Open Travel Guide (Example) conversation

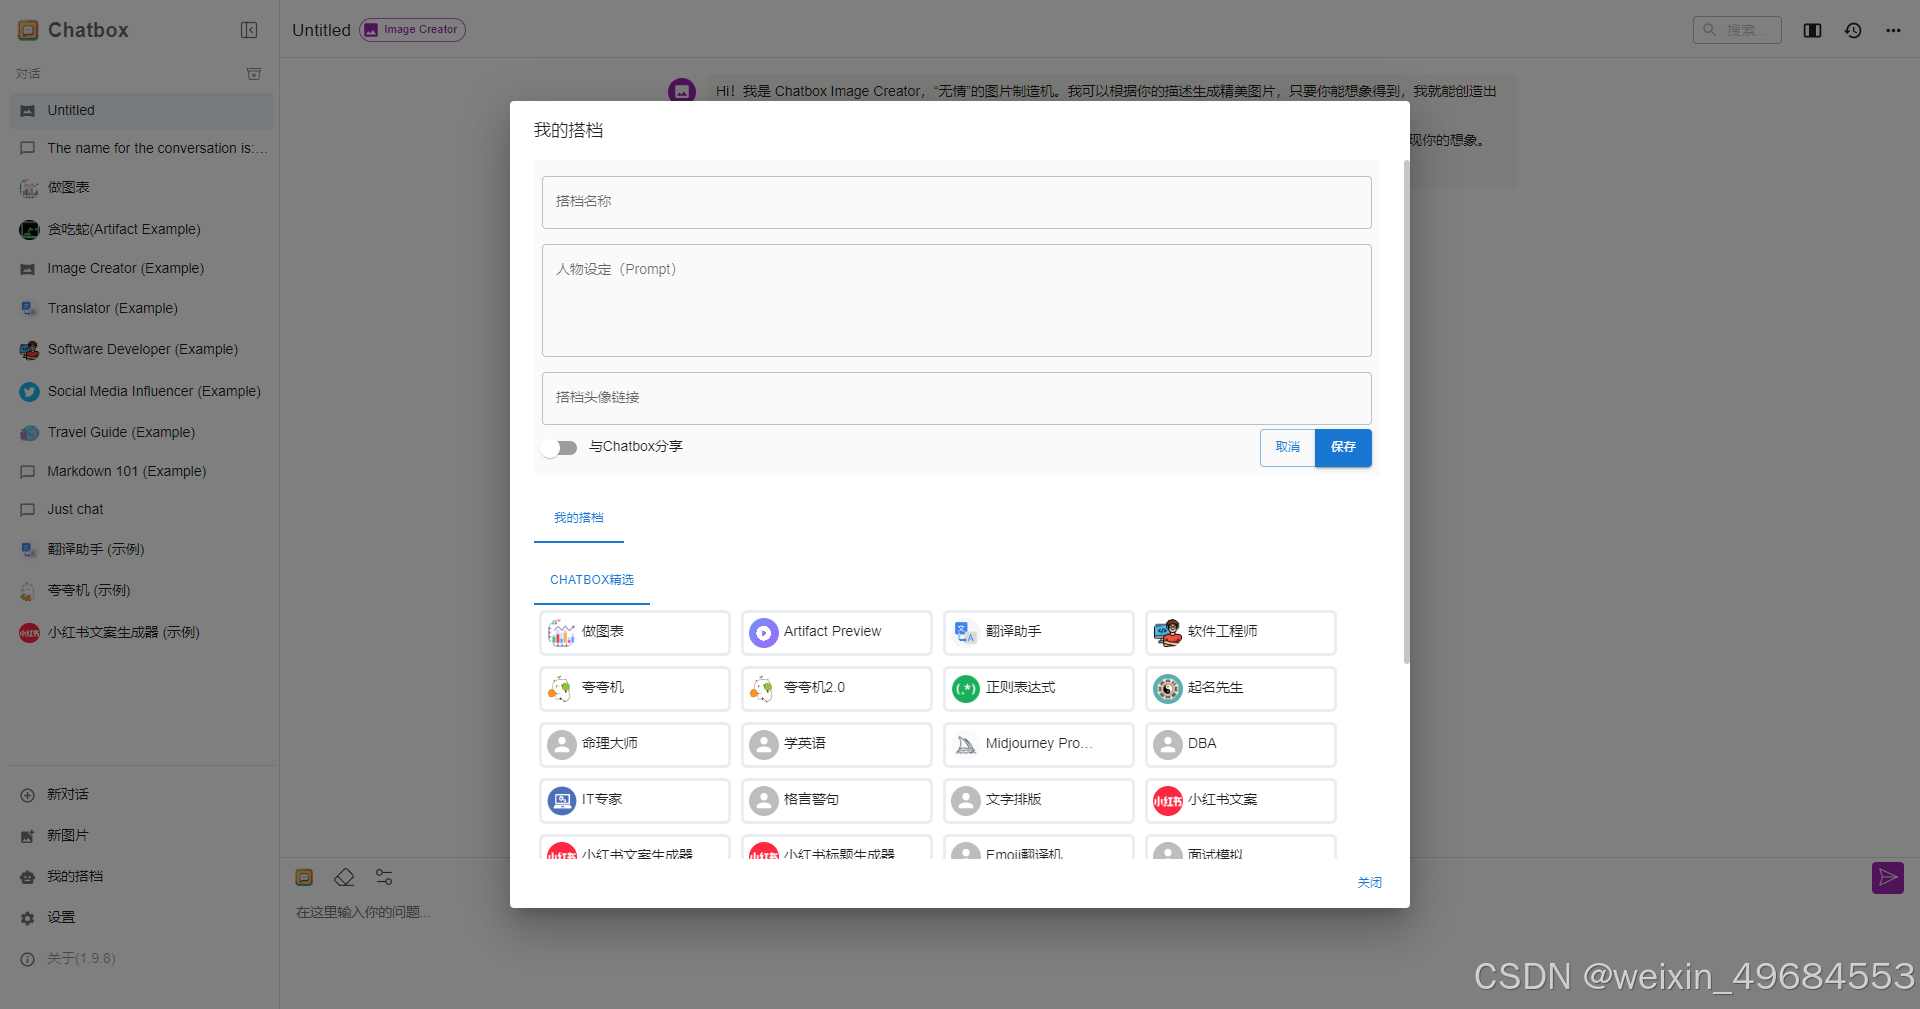point(141,432)
